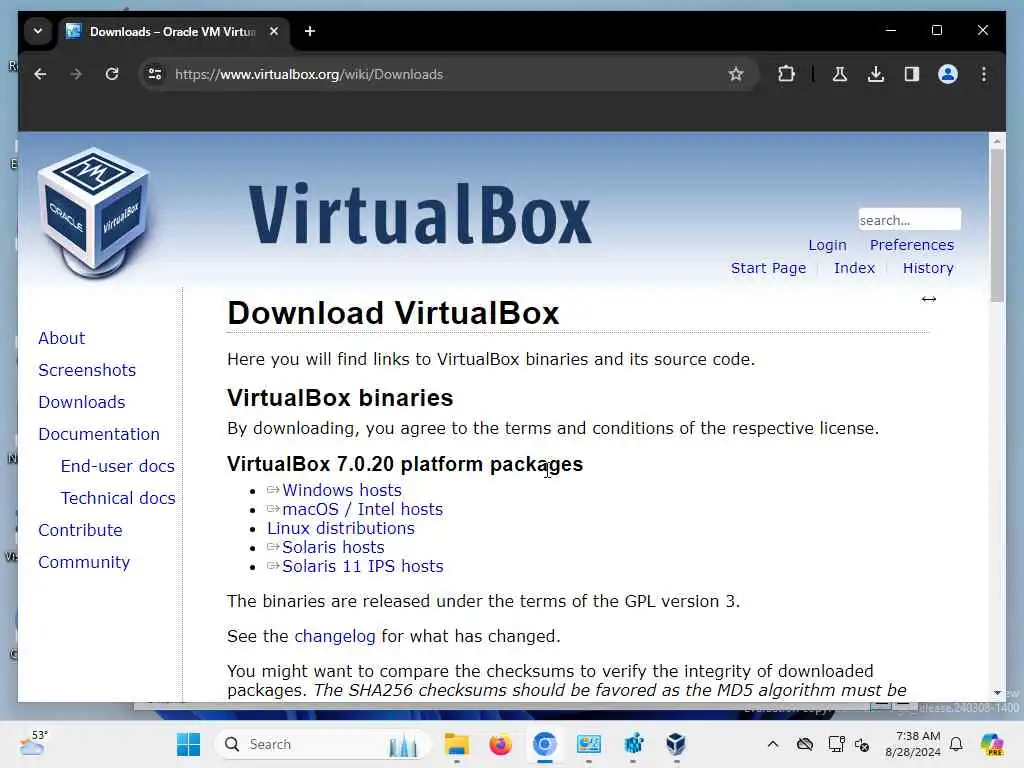Open Contribute in the sidebar
This screenshot has width=1024, height=768.
[80, 530]
